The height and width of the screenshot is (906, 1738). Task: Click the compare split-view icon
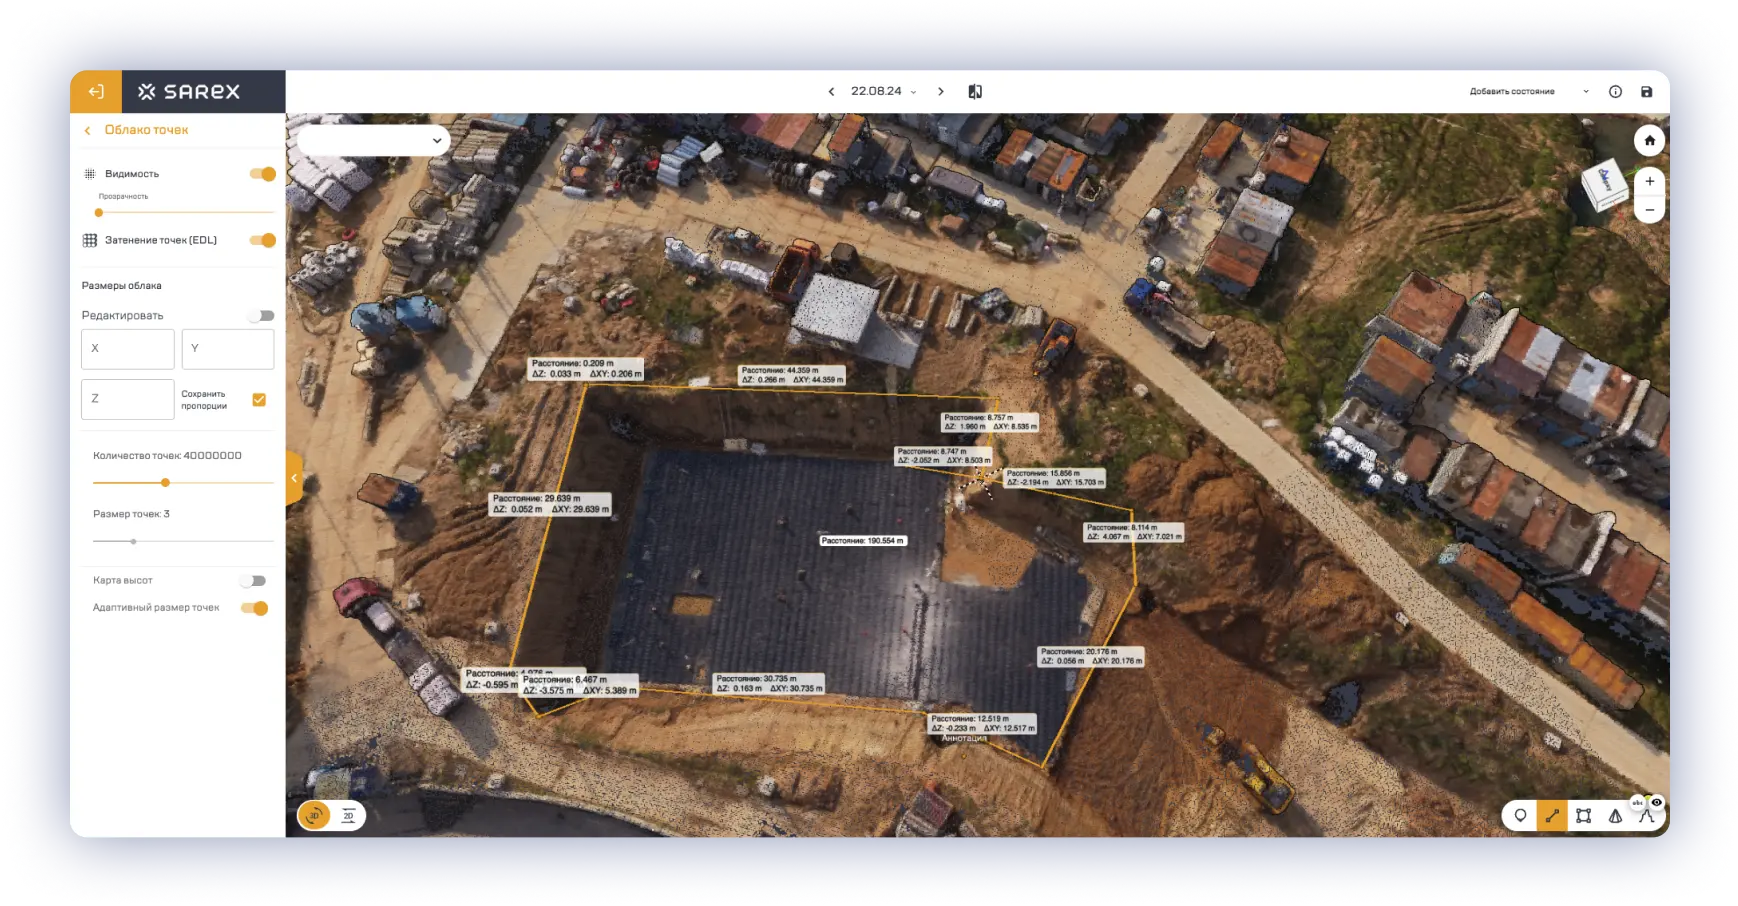975,92
